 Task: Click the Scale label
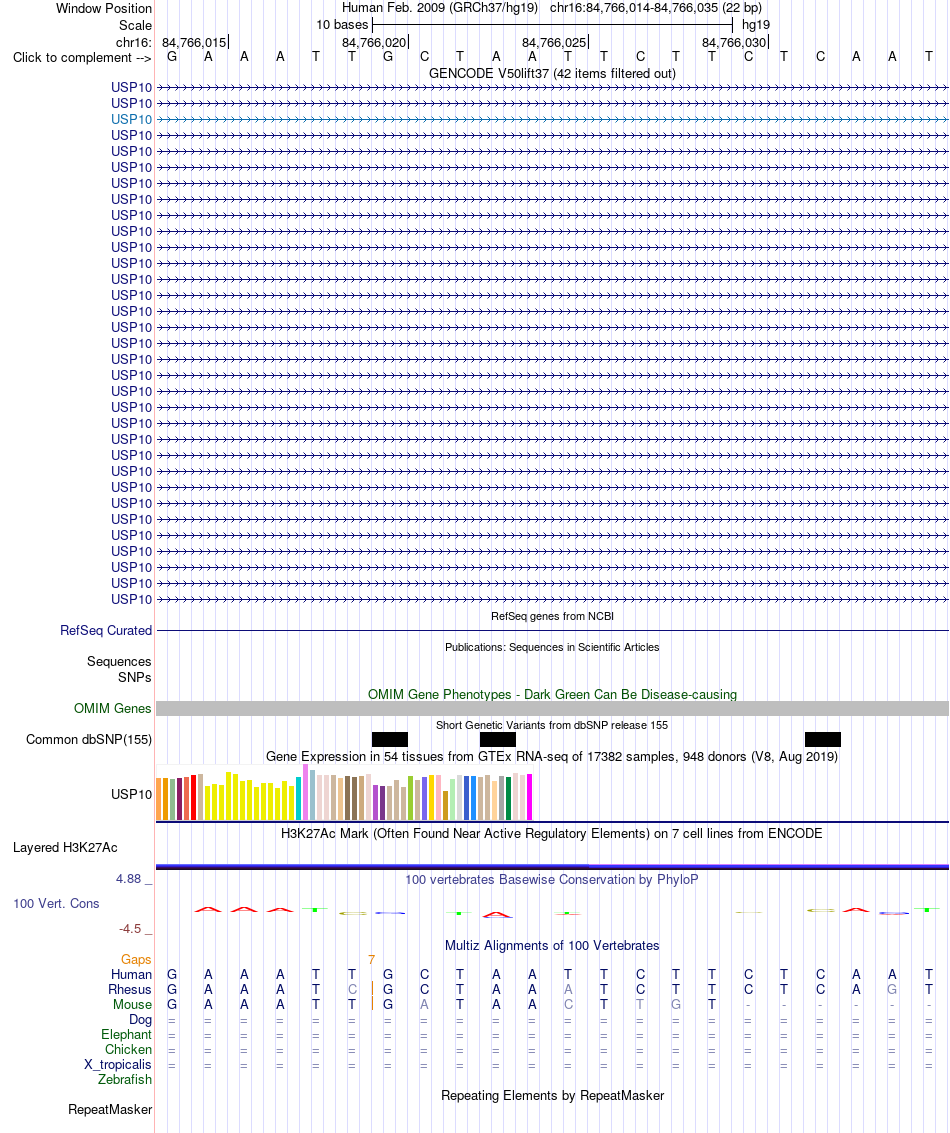click(135, 25)
